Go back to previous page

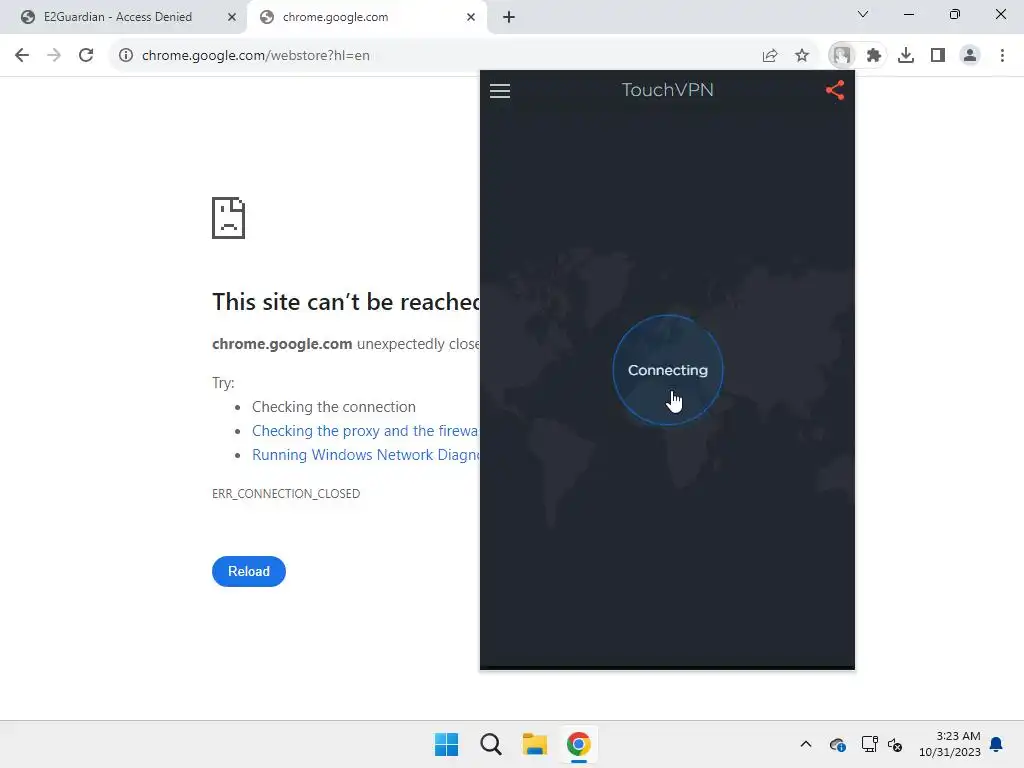click(x=22, y=56)
